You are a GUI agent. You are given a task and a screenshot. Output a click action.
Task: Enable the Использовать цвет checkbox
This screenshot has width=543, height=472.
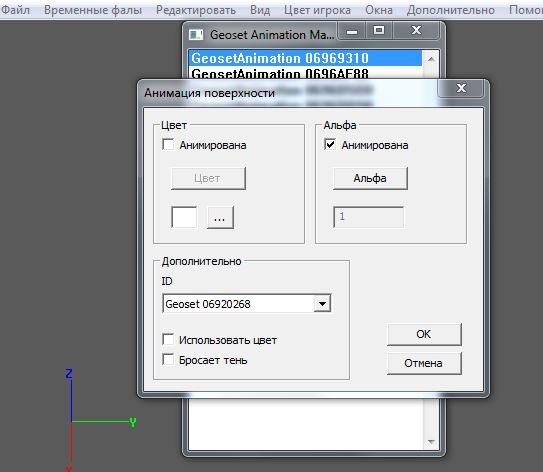(x=168, y=339)
